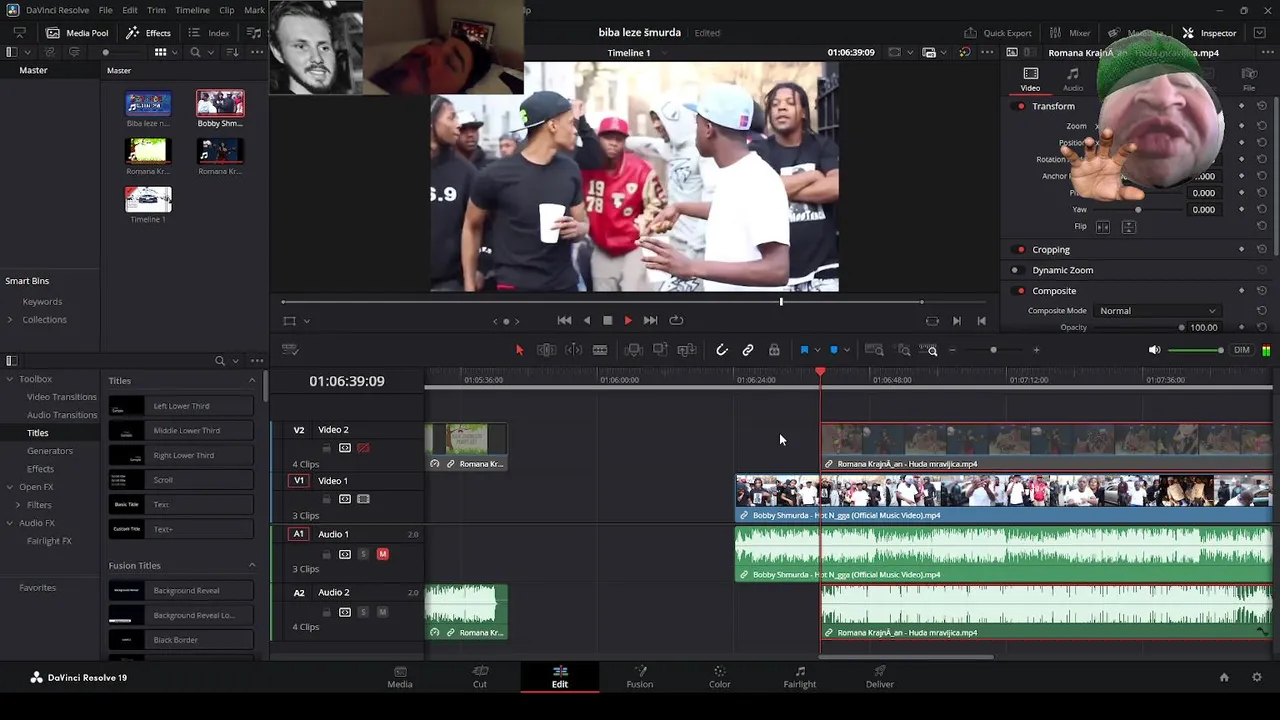Start playback with the red play button
Viewport: 1280px width, 720px height.
tap(628, 320)
